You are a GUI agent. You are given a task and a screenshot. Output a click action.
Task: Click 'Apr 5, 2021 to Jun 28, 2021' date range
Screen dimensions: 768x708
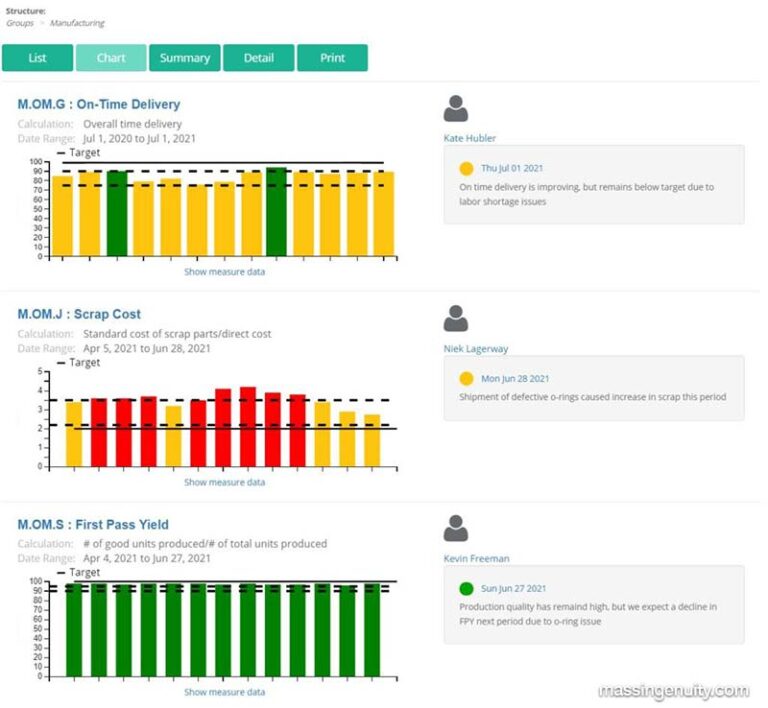point(147,349)
